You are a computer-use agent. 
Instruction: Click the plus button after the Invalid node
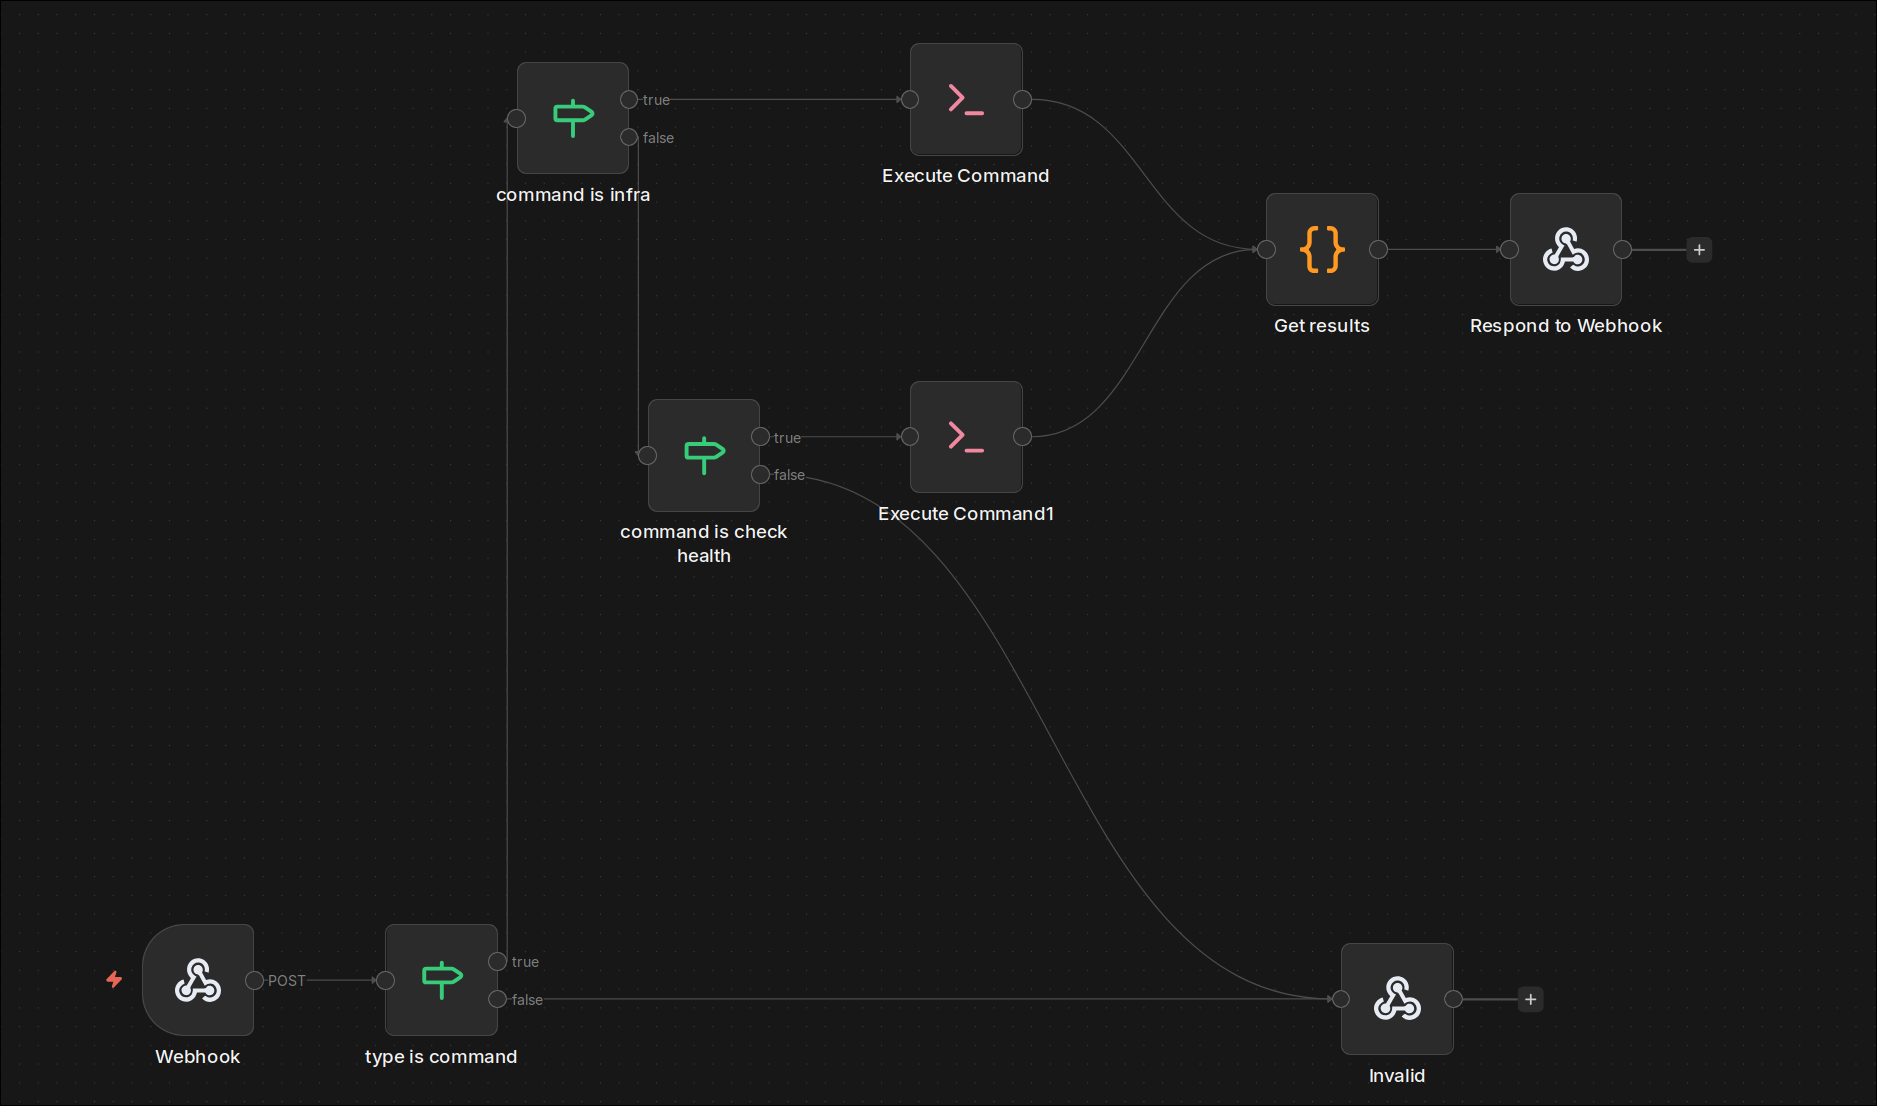(1530, 998)
